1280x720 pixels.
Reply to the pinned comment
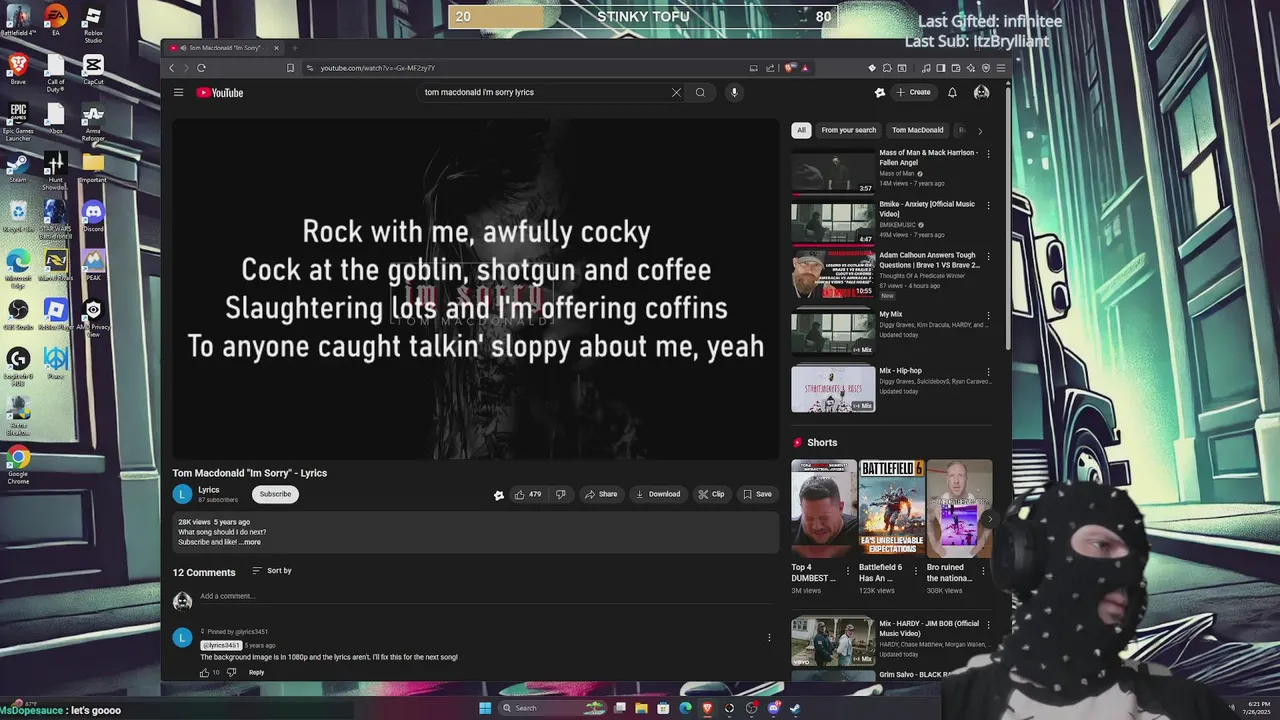coord(256,672)
